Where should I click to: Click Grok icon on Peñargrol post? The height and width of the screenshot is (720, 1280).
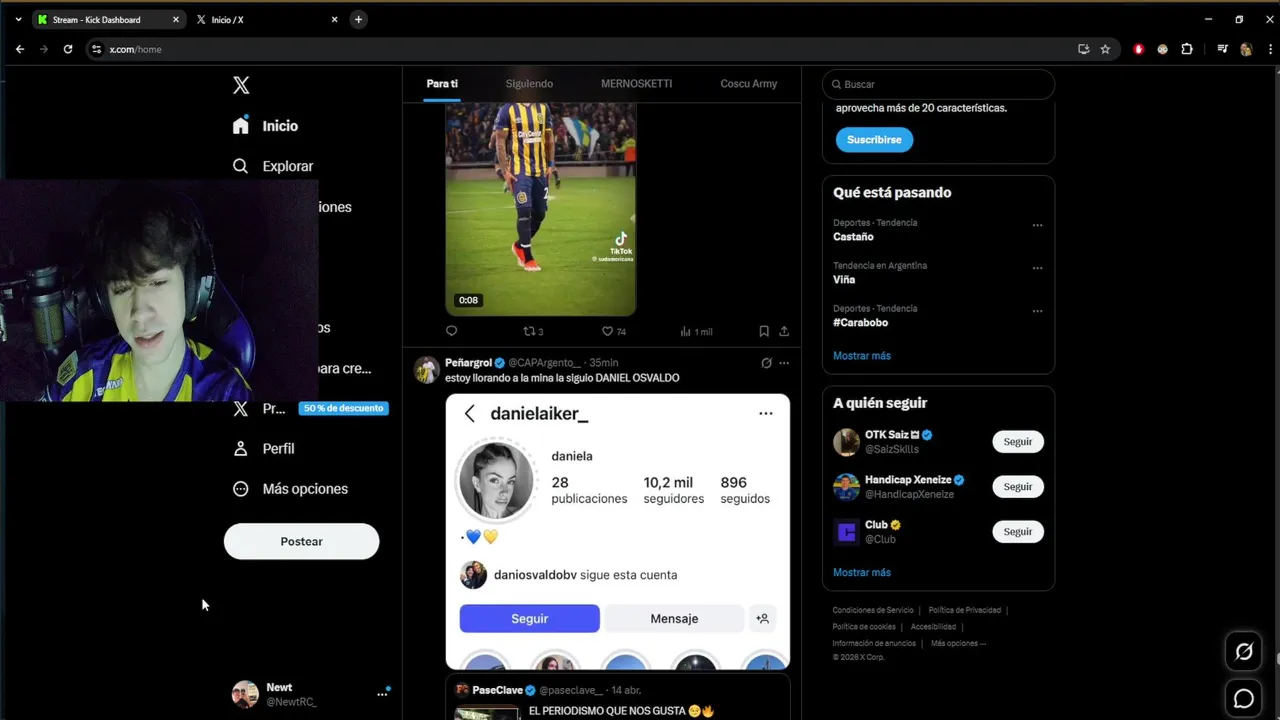coord(766,363)
